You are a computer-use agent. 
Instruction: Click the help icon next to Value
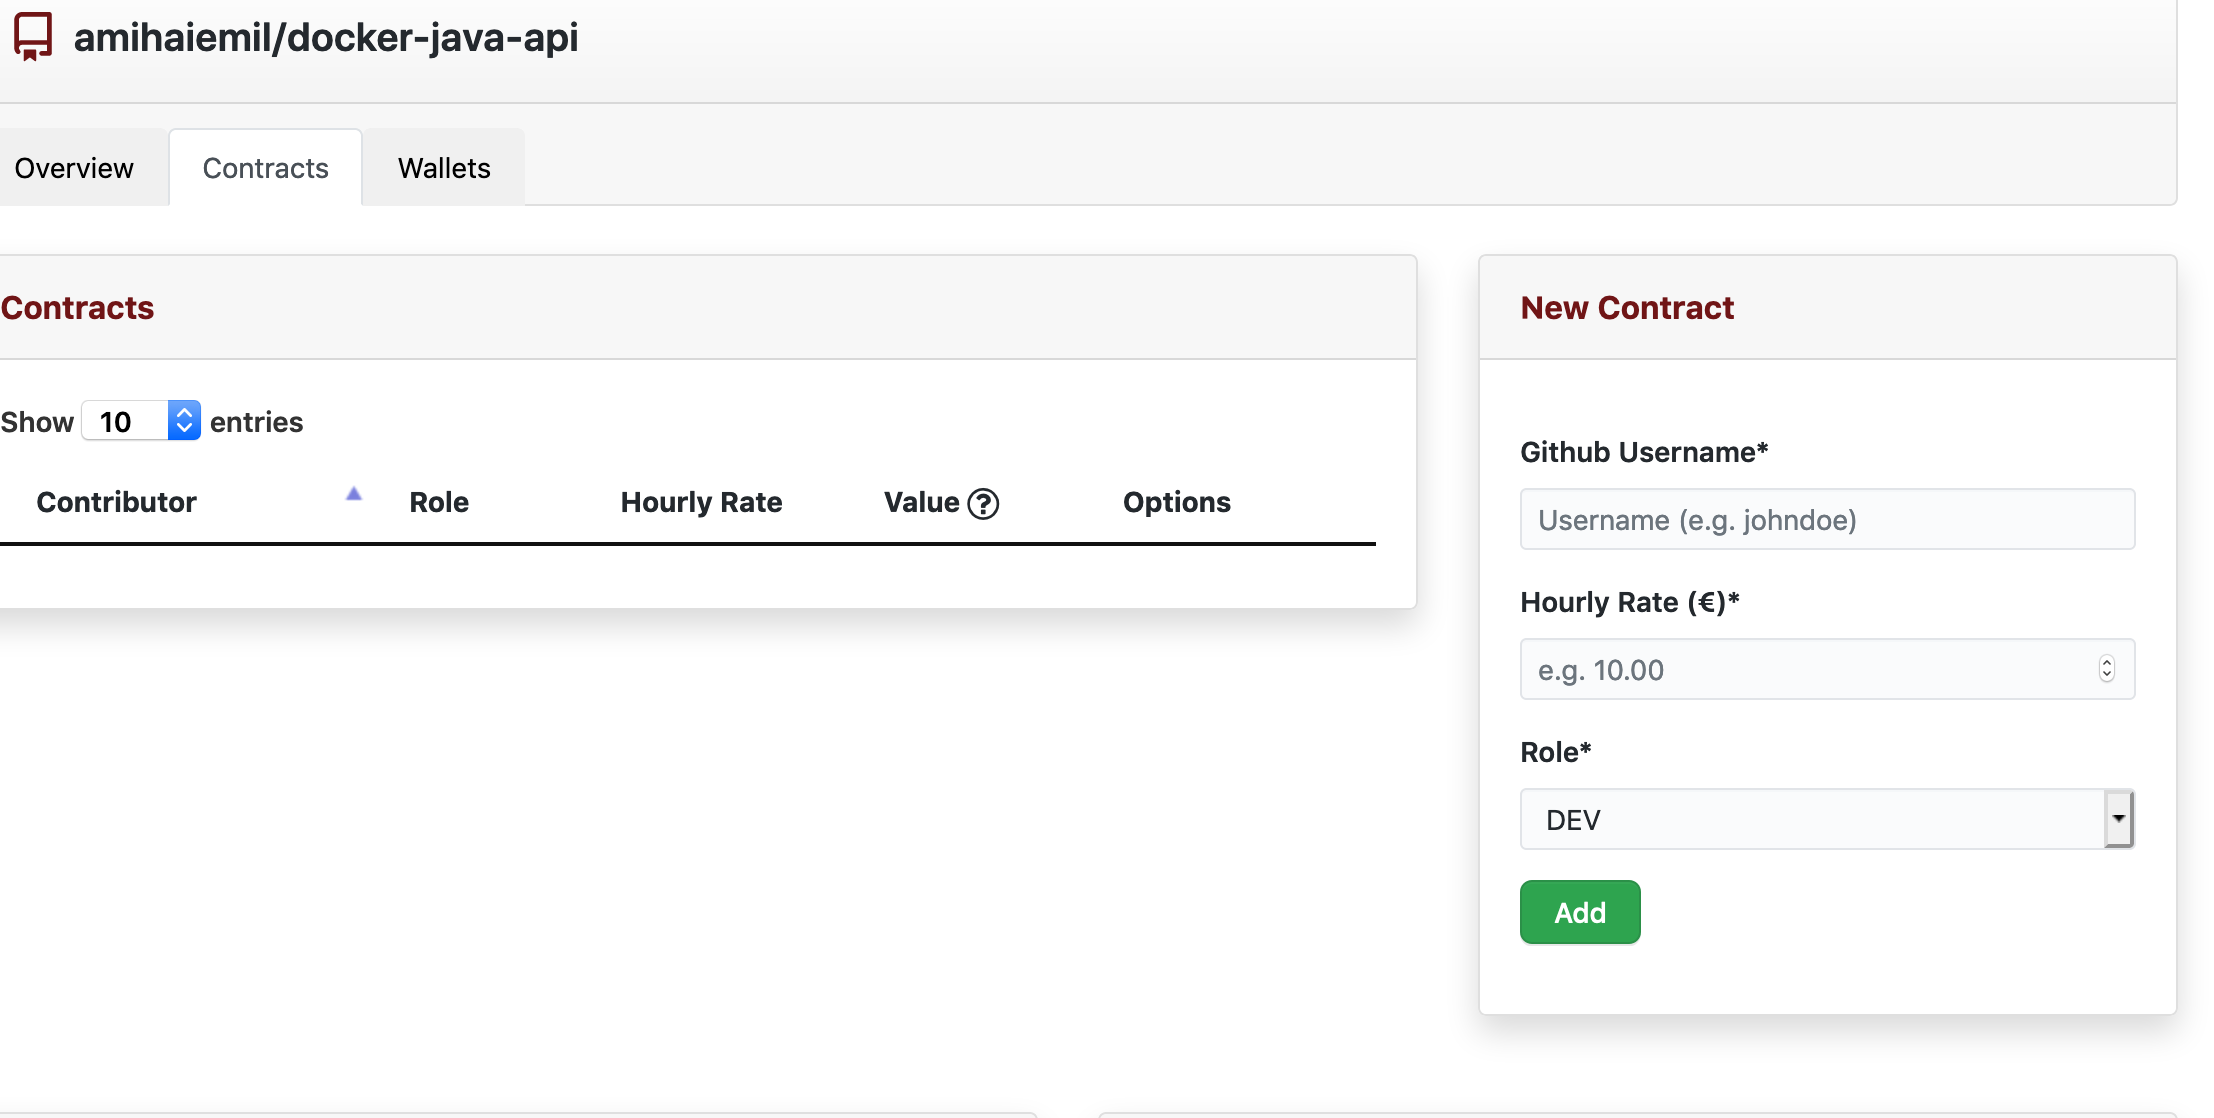point(984,503)
